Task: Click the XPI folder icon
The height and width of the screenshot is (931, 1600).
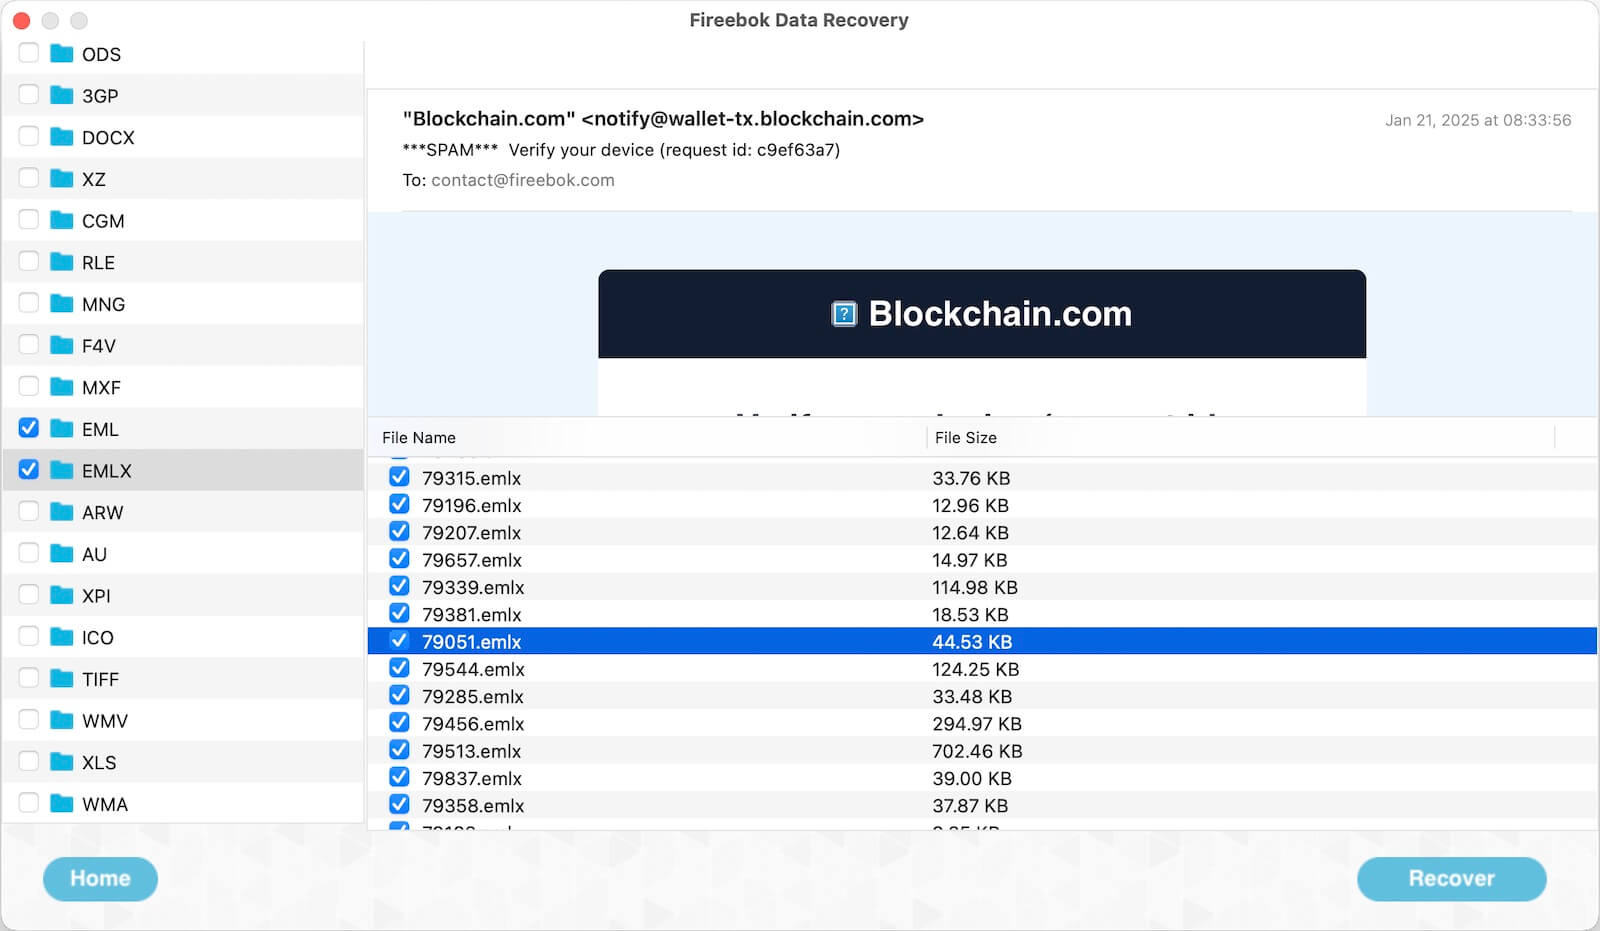Action: [62, 595]
